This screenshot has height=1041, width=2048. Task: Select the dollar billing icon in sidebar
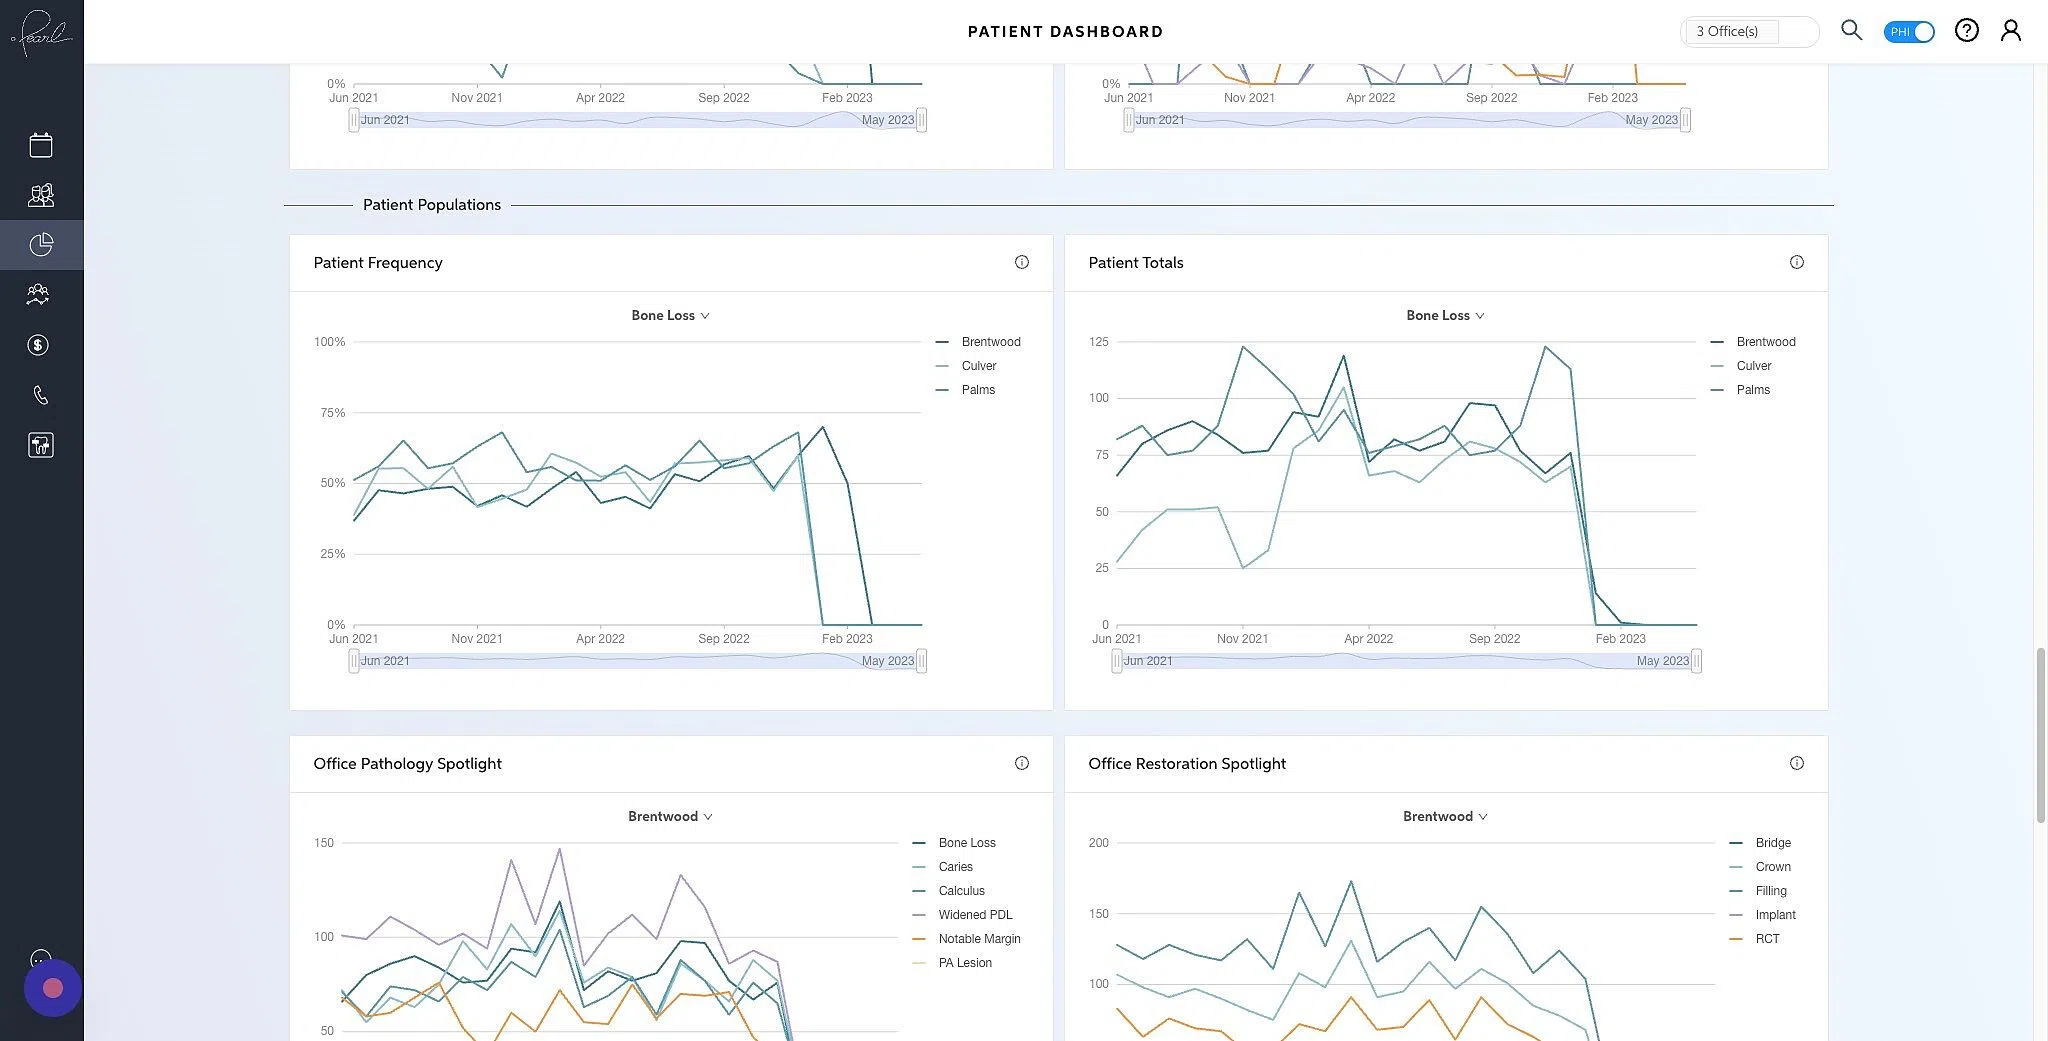[38, 344]
